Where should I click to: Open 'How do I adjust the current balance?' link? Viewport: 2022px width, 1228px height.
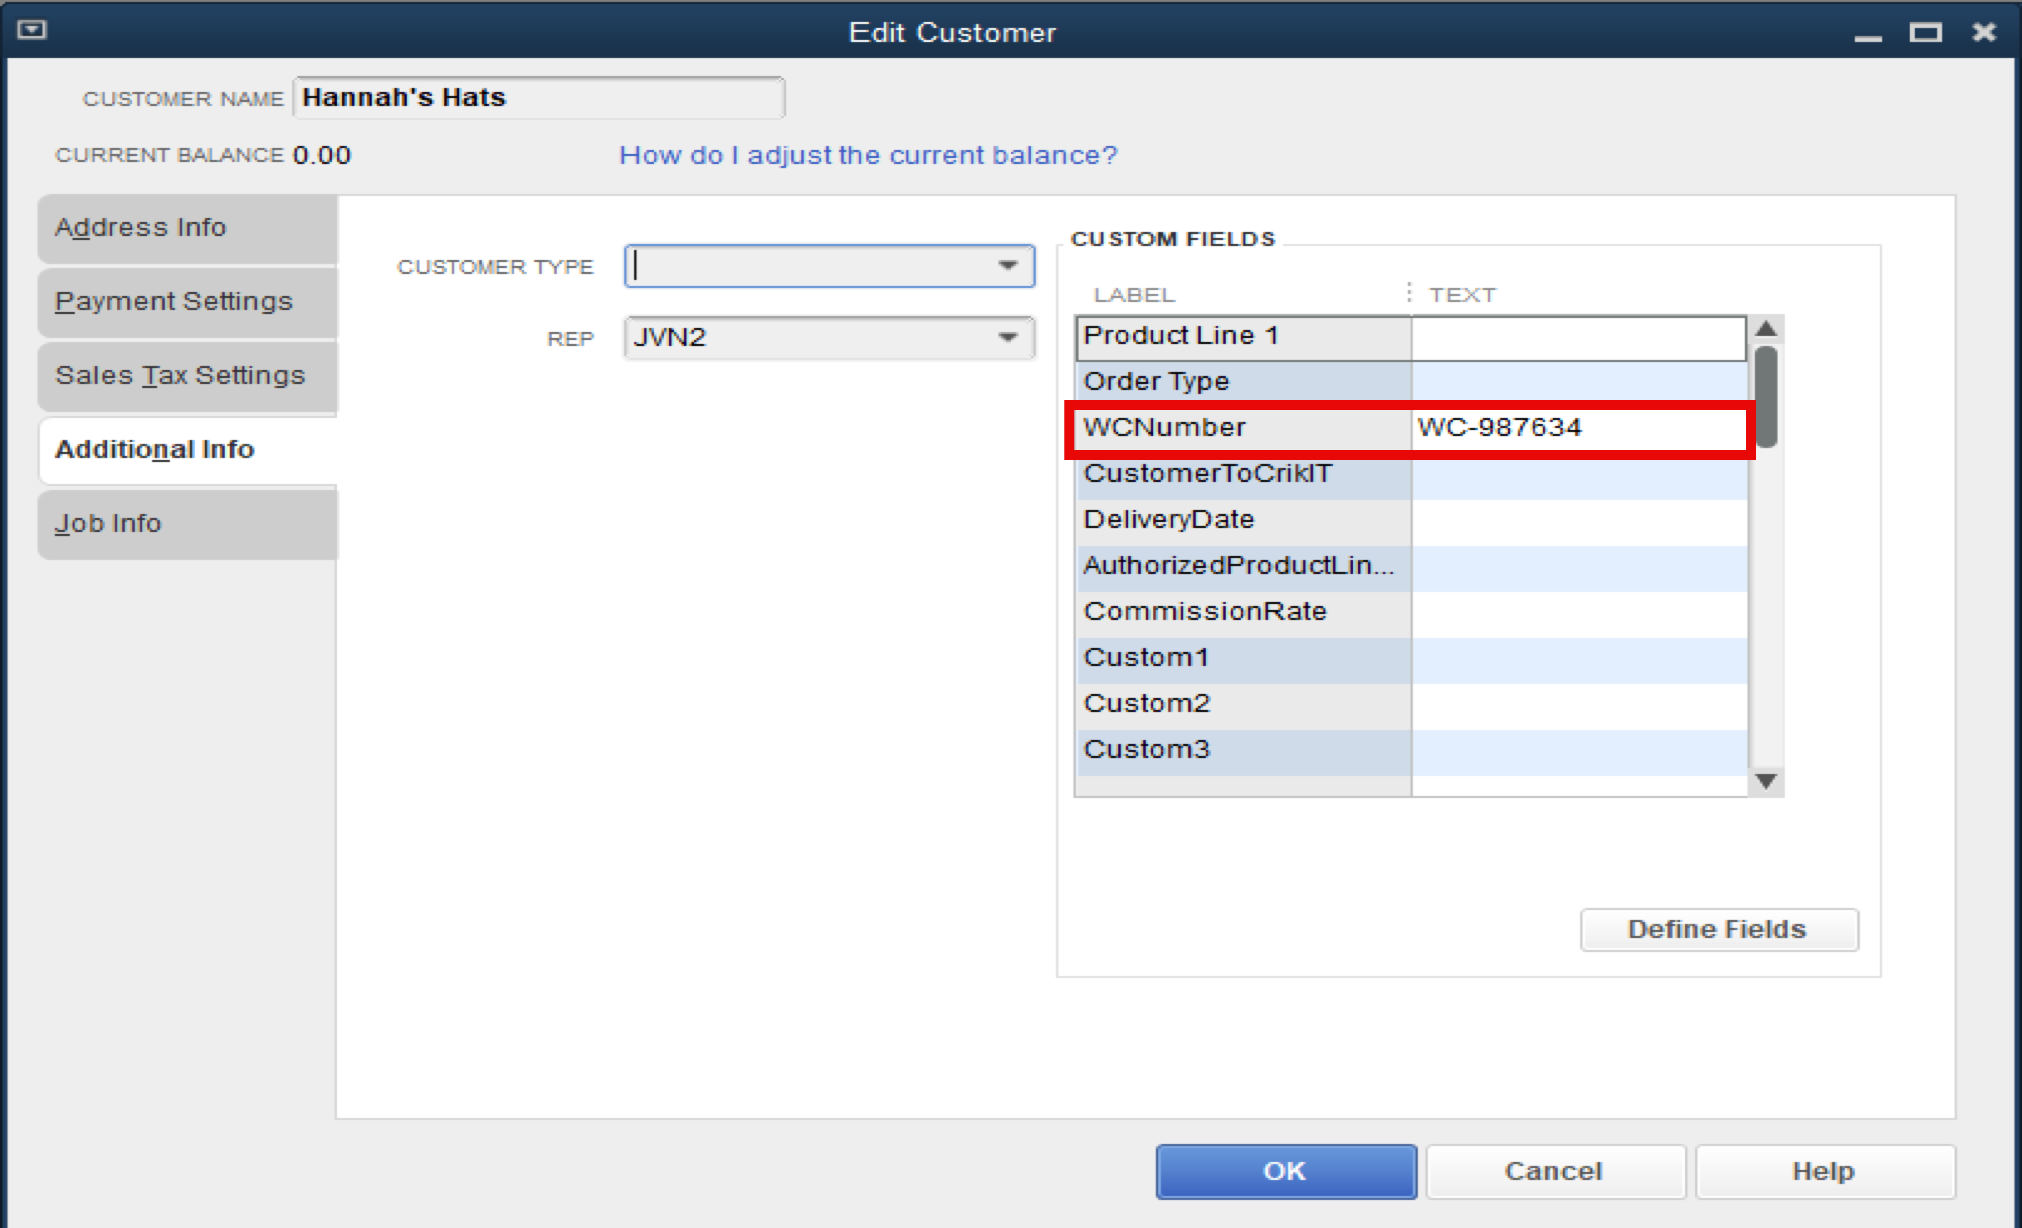[868, 156]
